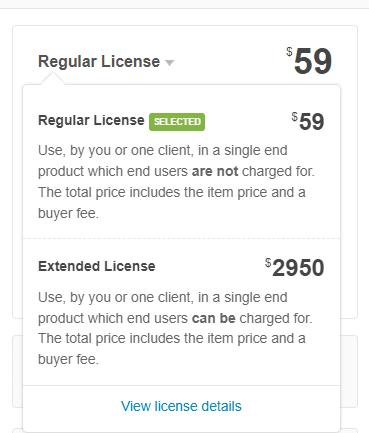Click the popup pointer triangle below the heading
The height and width of the screenshot is (433, 369).
(x=53, y=79)
